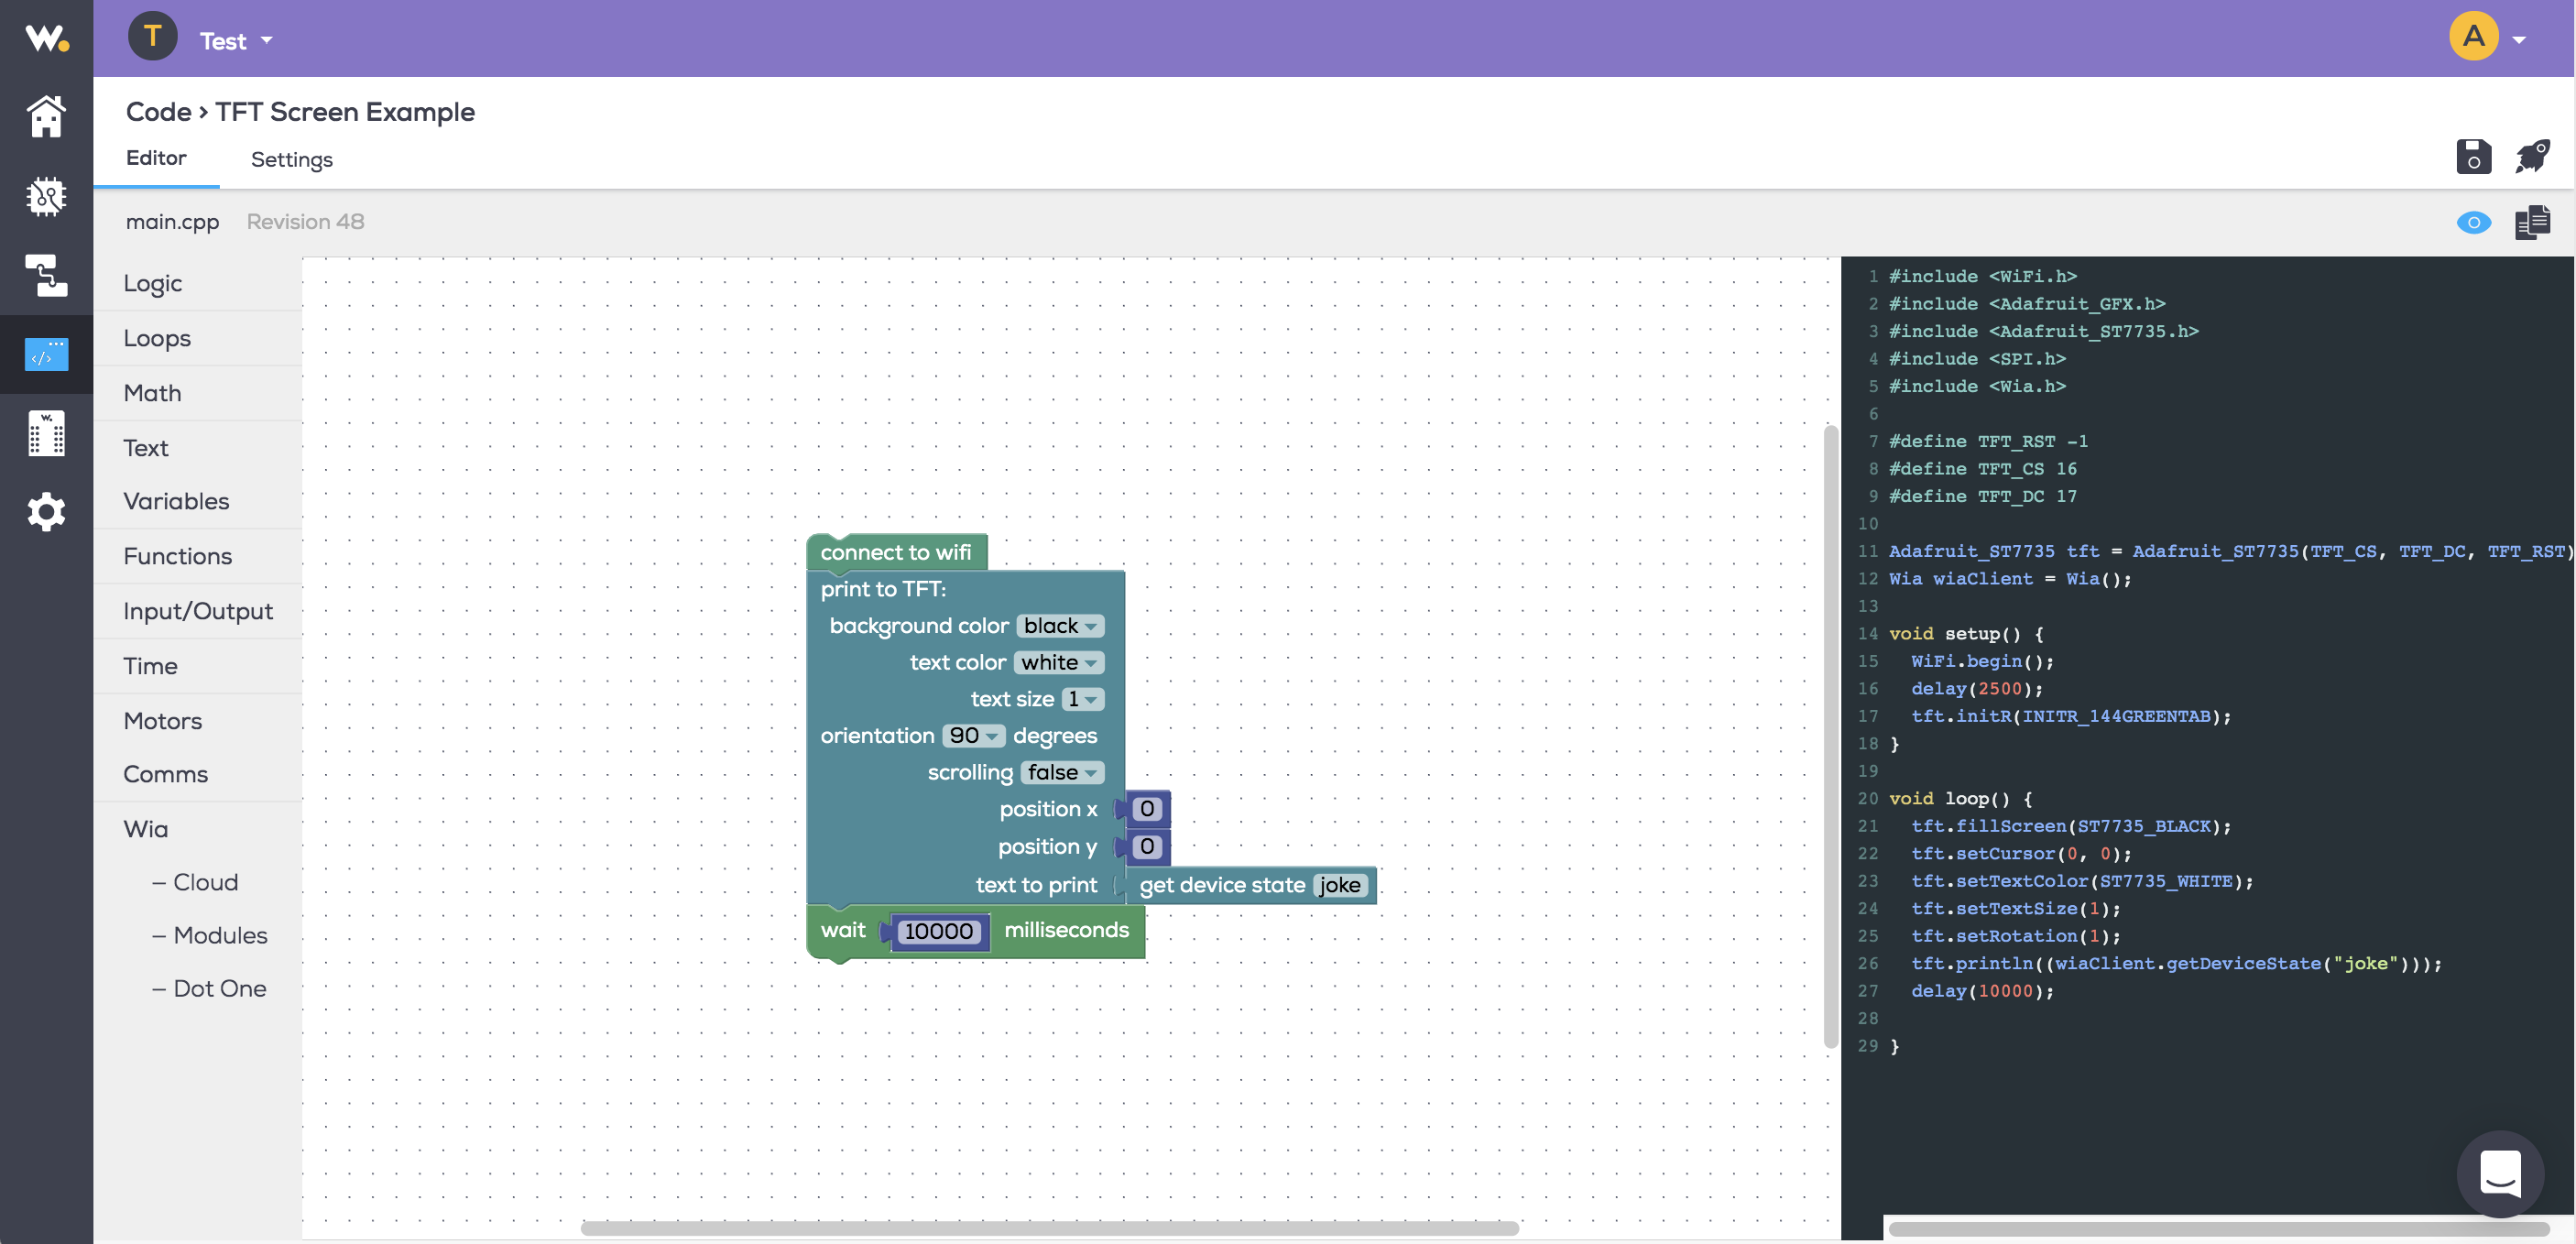The height and width of the screenshot is (1244, 2576).
Task: Click the copy code documents icon
Action: [x=2532, y=222]
